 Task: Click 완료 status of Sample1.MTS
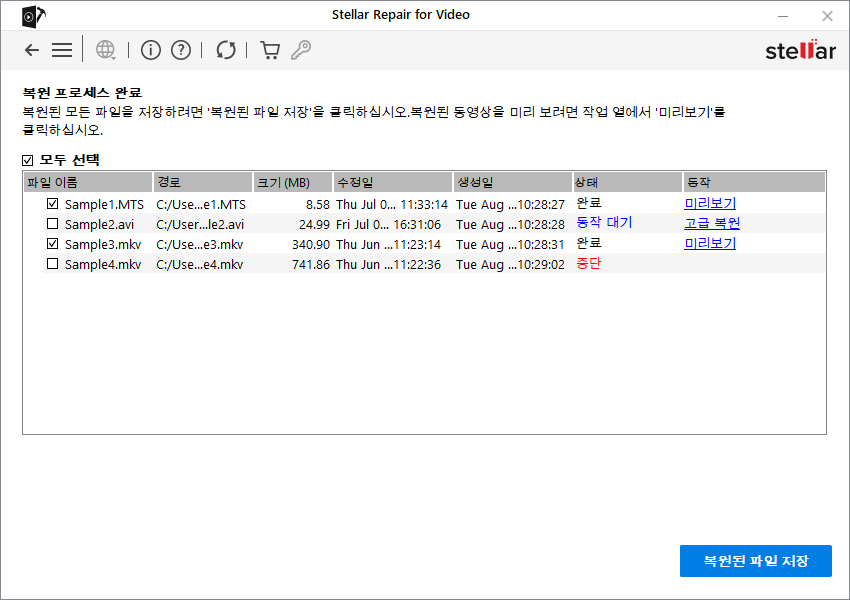(589, 203)
